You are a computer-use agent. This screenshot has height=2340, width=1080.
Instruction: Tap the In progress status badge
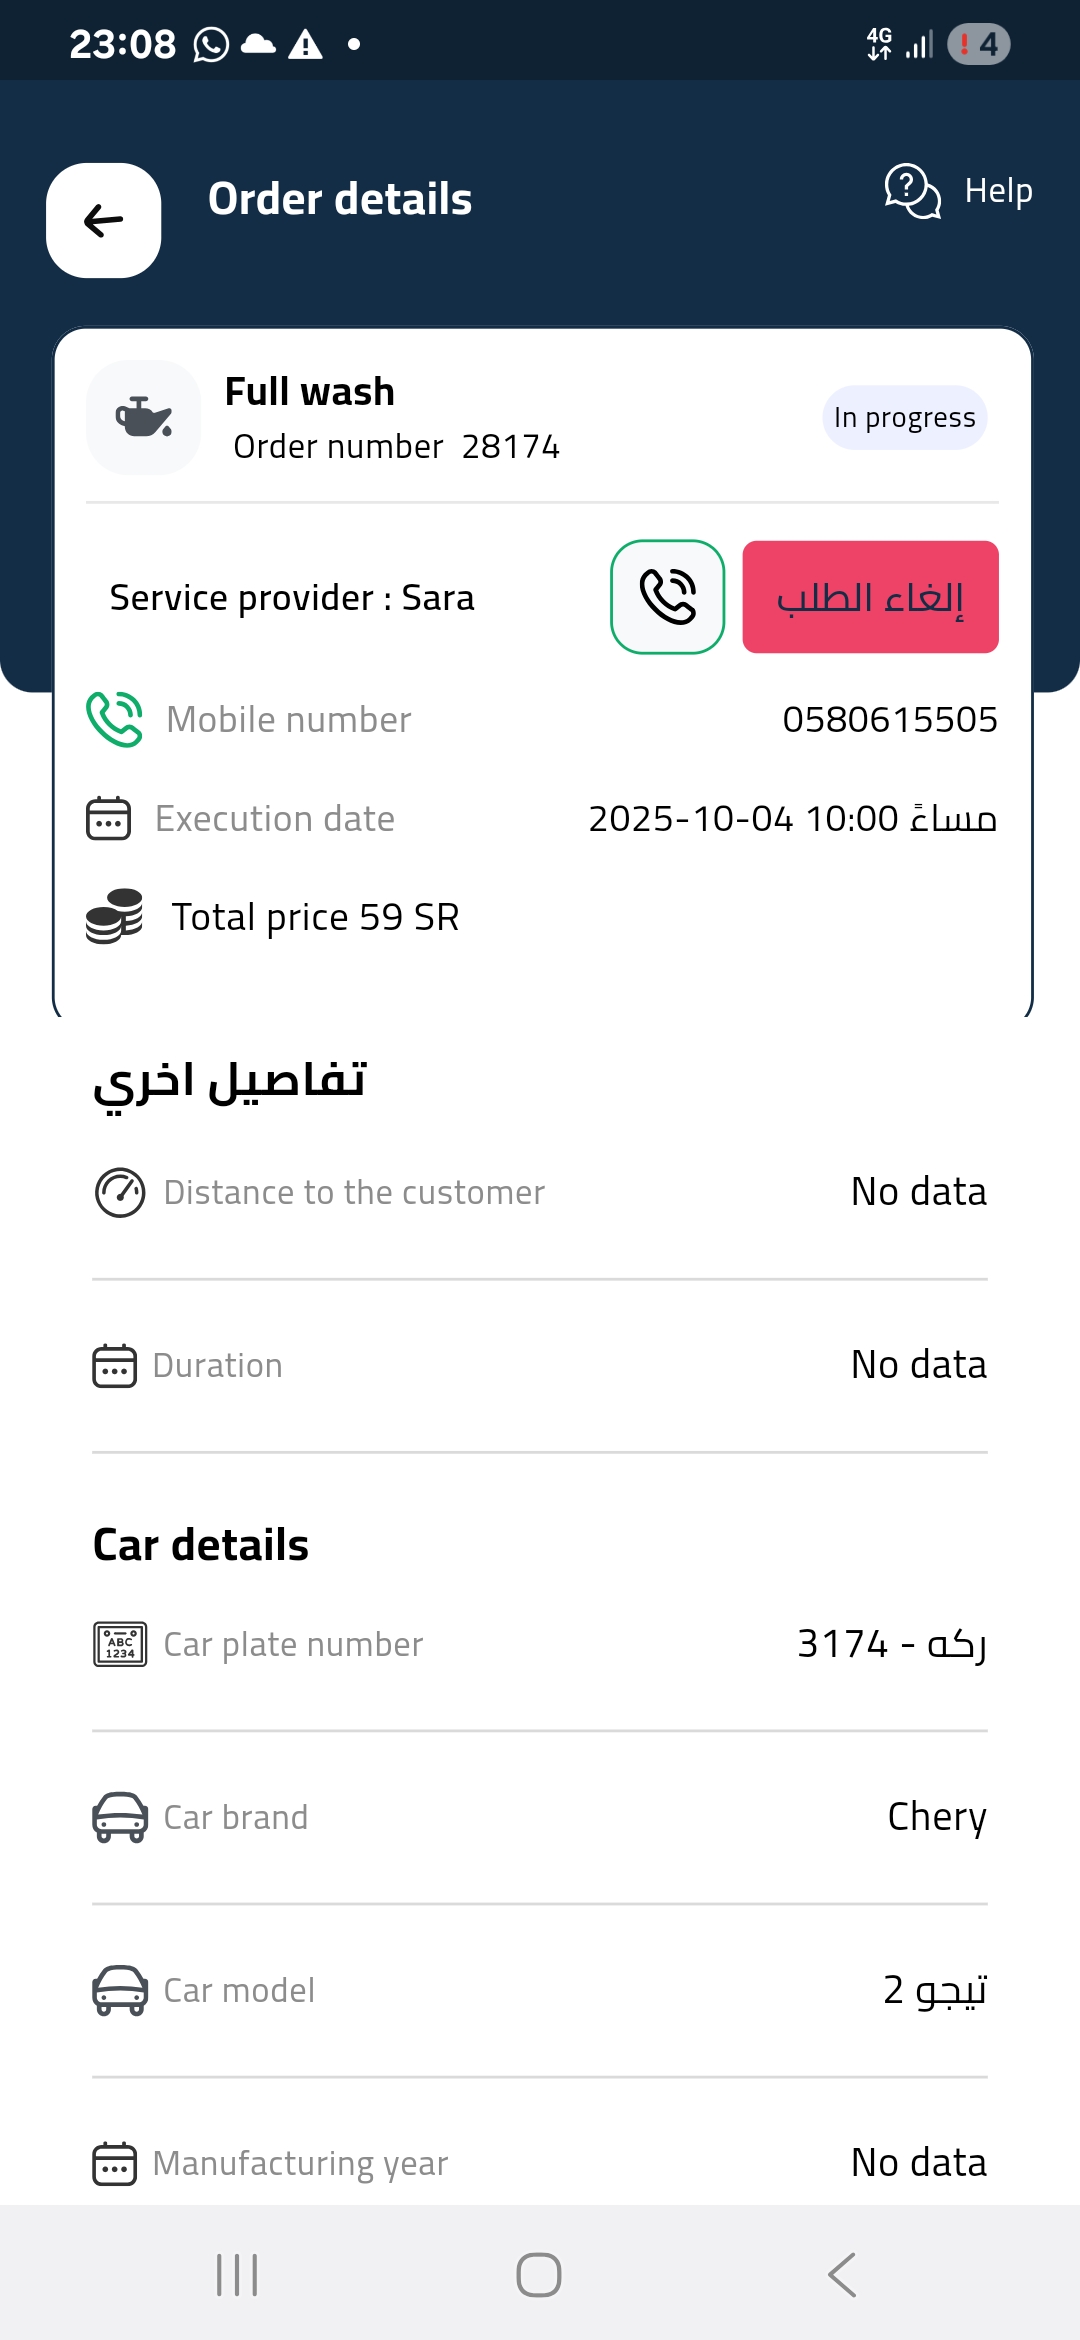pyautogui.click(x=904, y=417)
